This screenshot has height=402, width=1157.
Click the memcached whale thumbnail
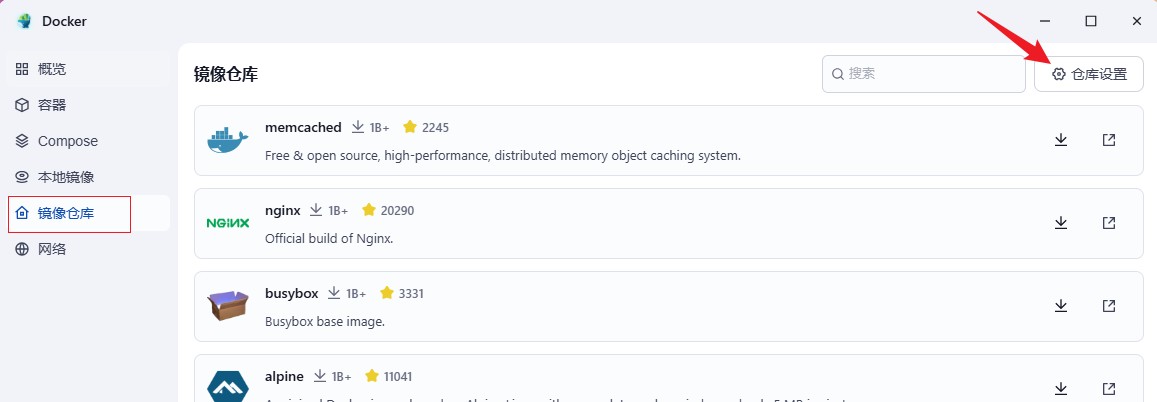227,140
